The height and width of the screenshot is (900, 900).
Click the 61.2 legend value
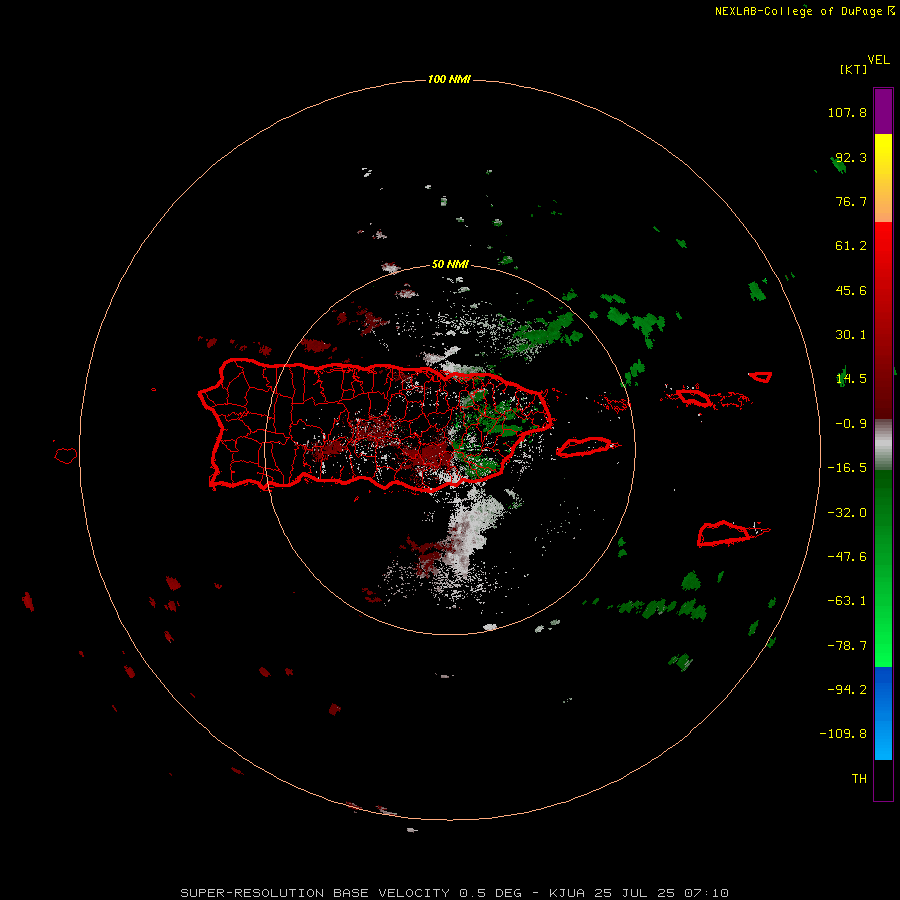click(851, 246)
